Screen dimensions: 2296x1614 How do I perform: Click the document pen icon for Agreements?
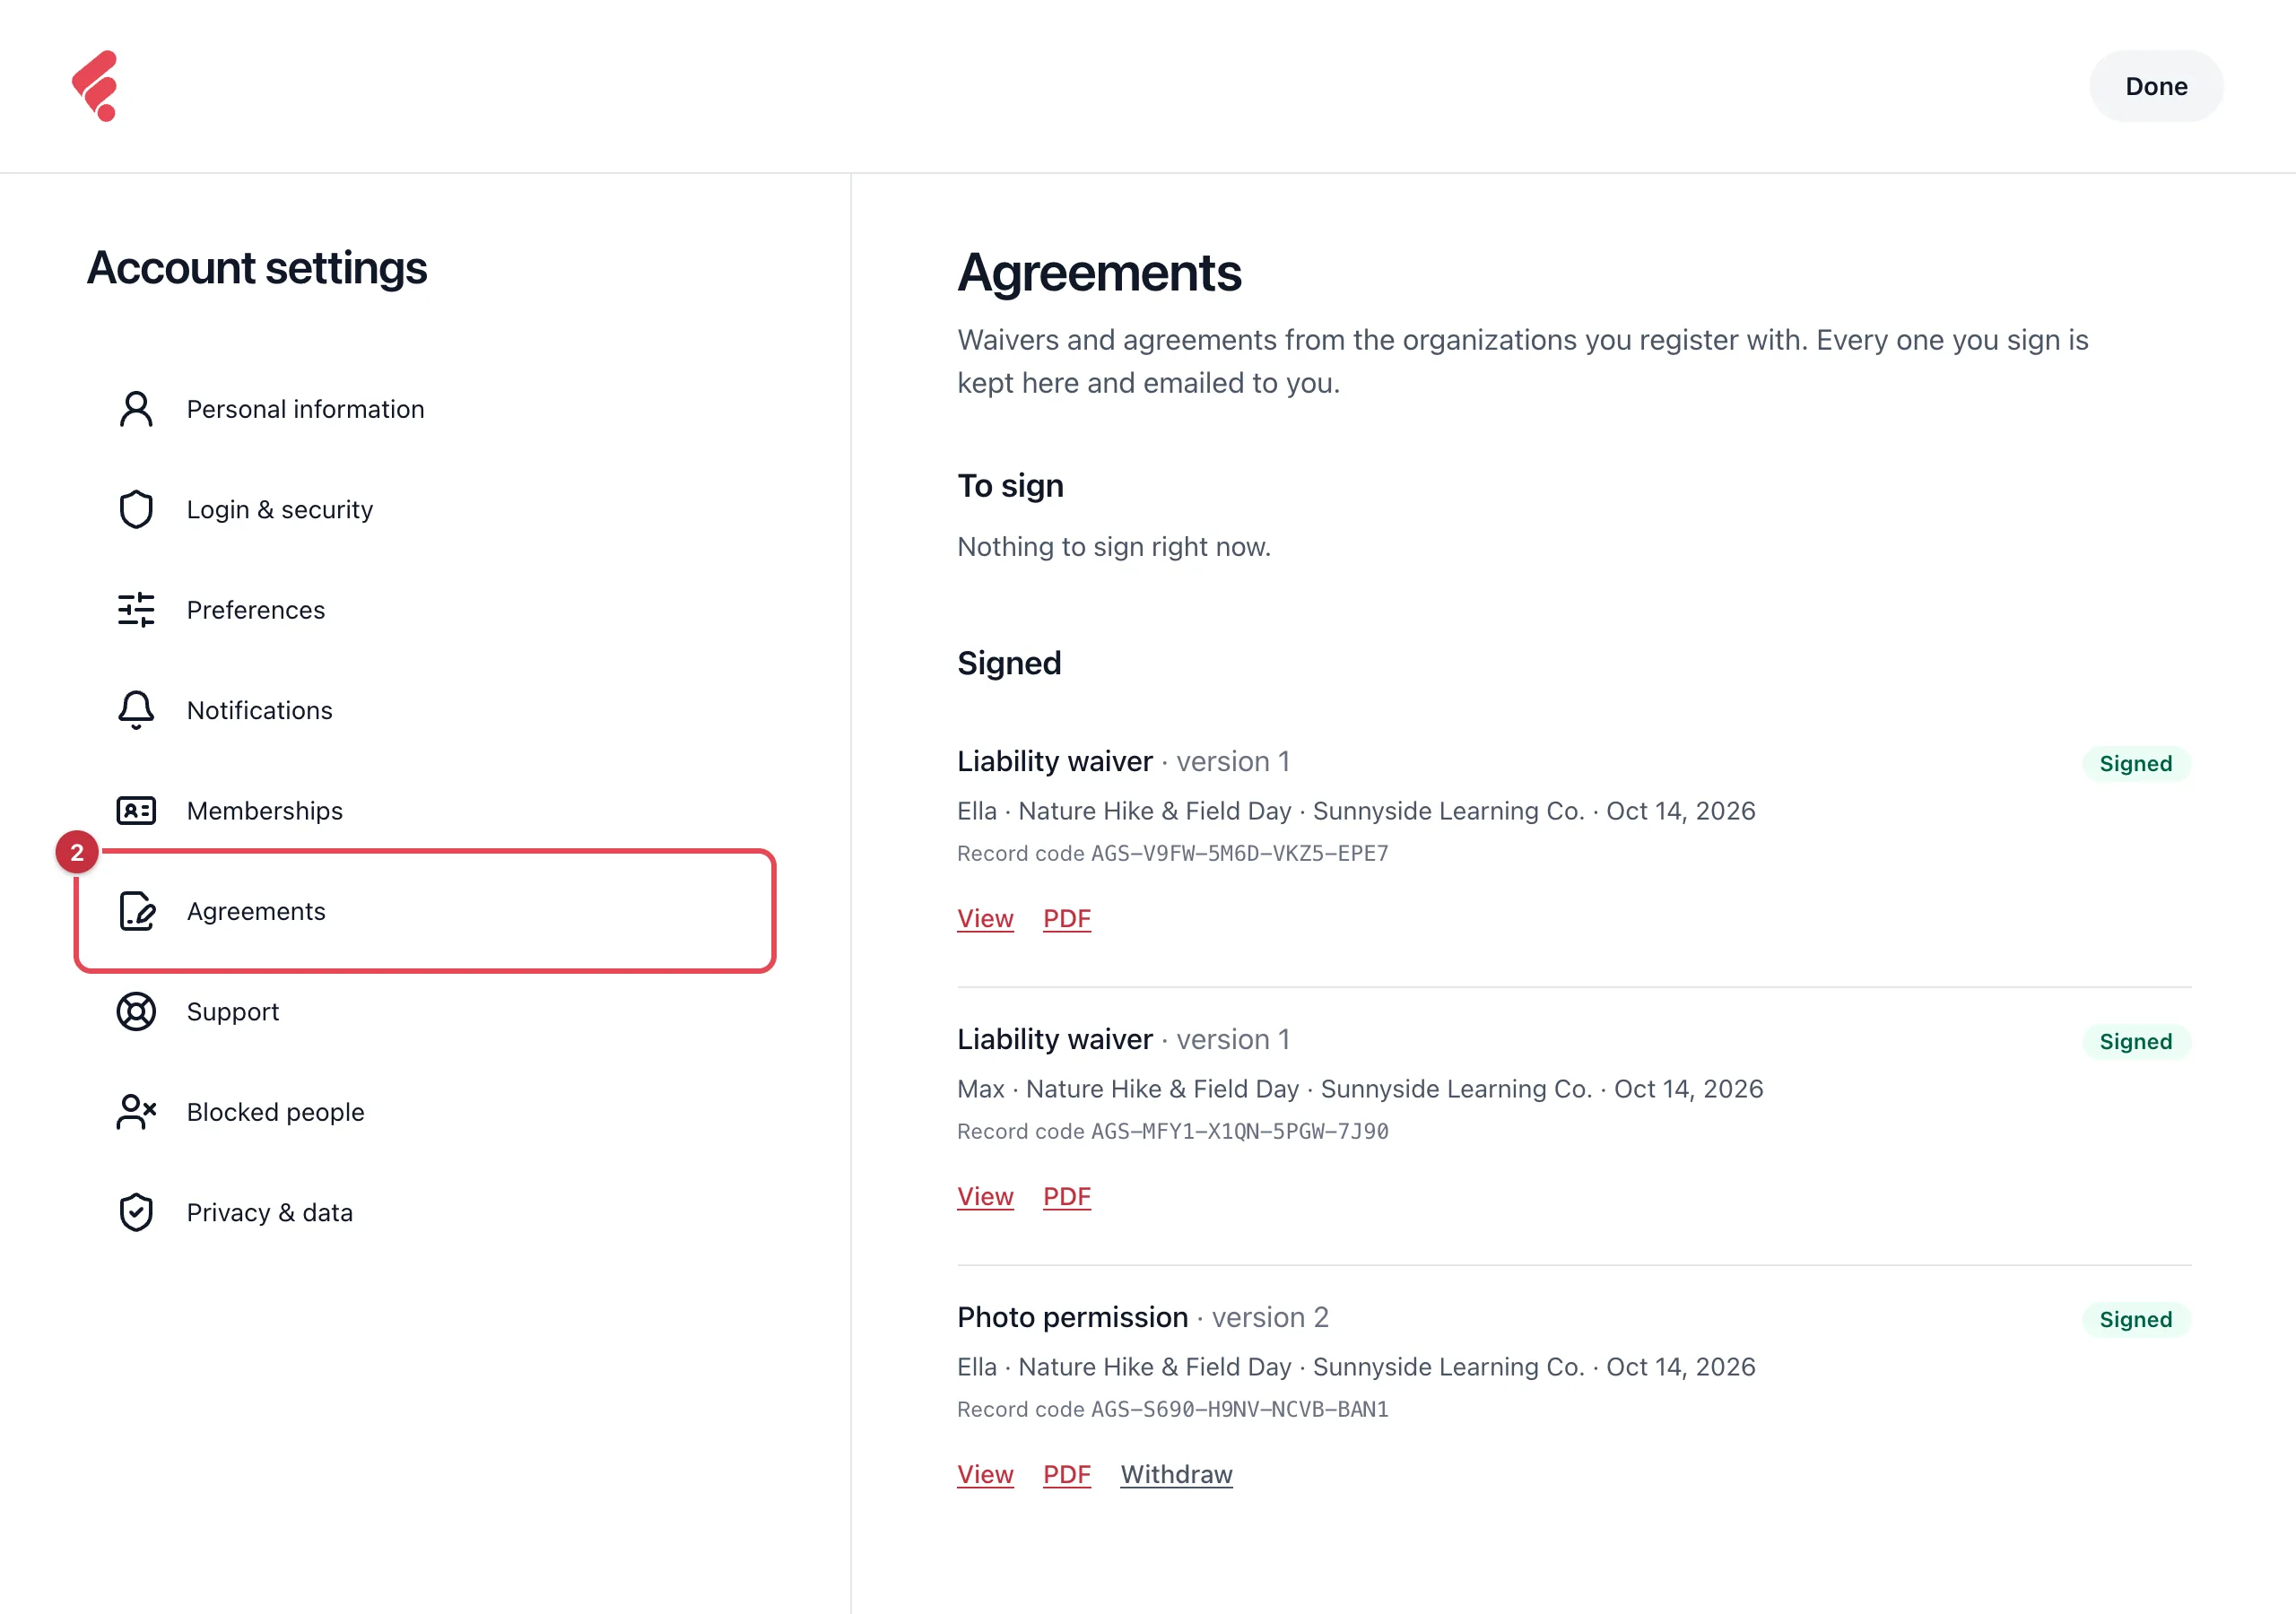click(136, 911)
